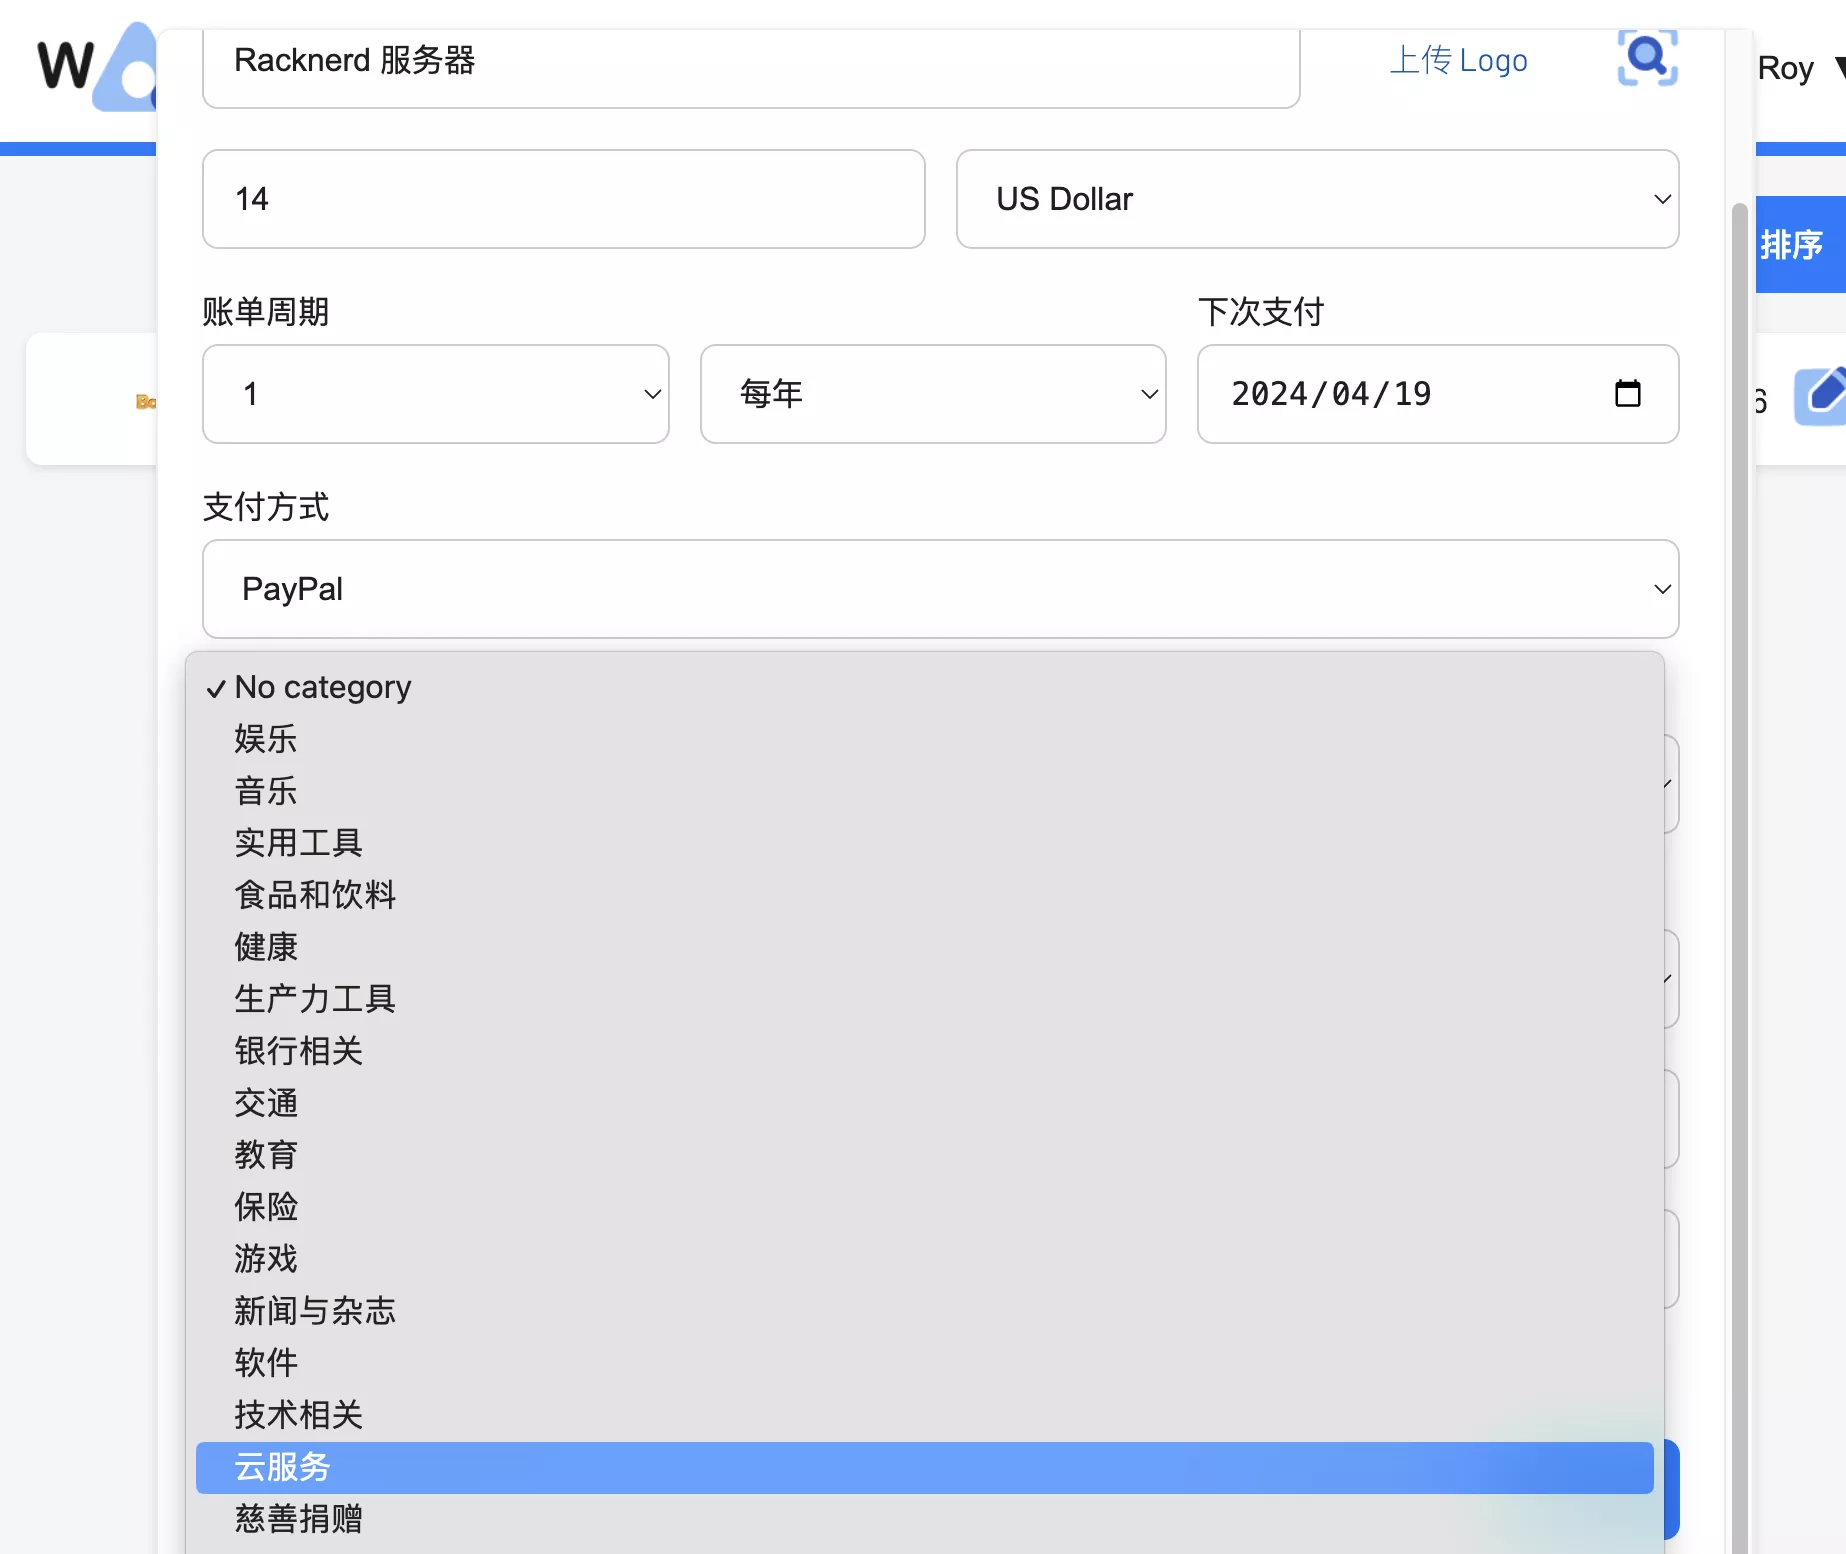Click the price input showing 14
Viewport: 1846px width, 1554px height.
pos(563,199)
